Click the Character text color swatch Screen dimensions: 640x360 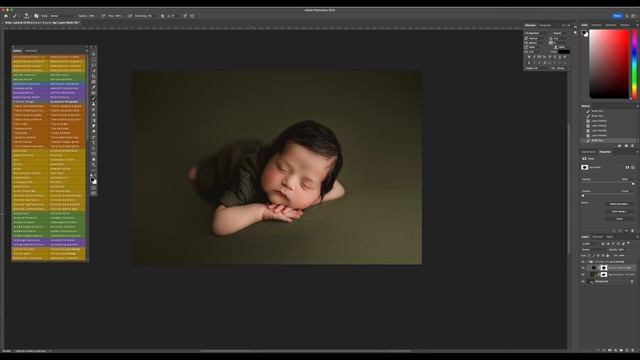pos(564,52)
